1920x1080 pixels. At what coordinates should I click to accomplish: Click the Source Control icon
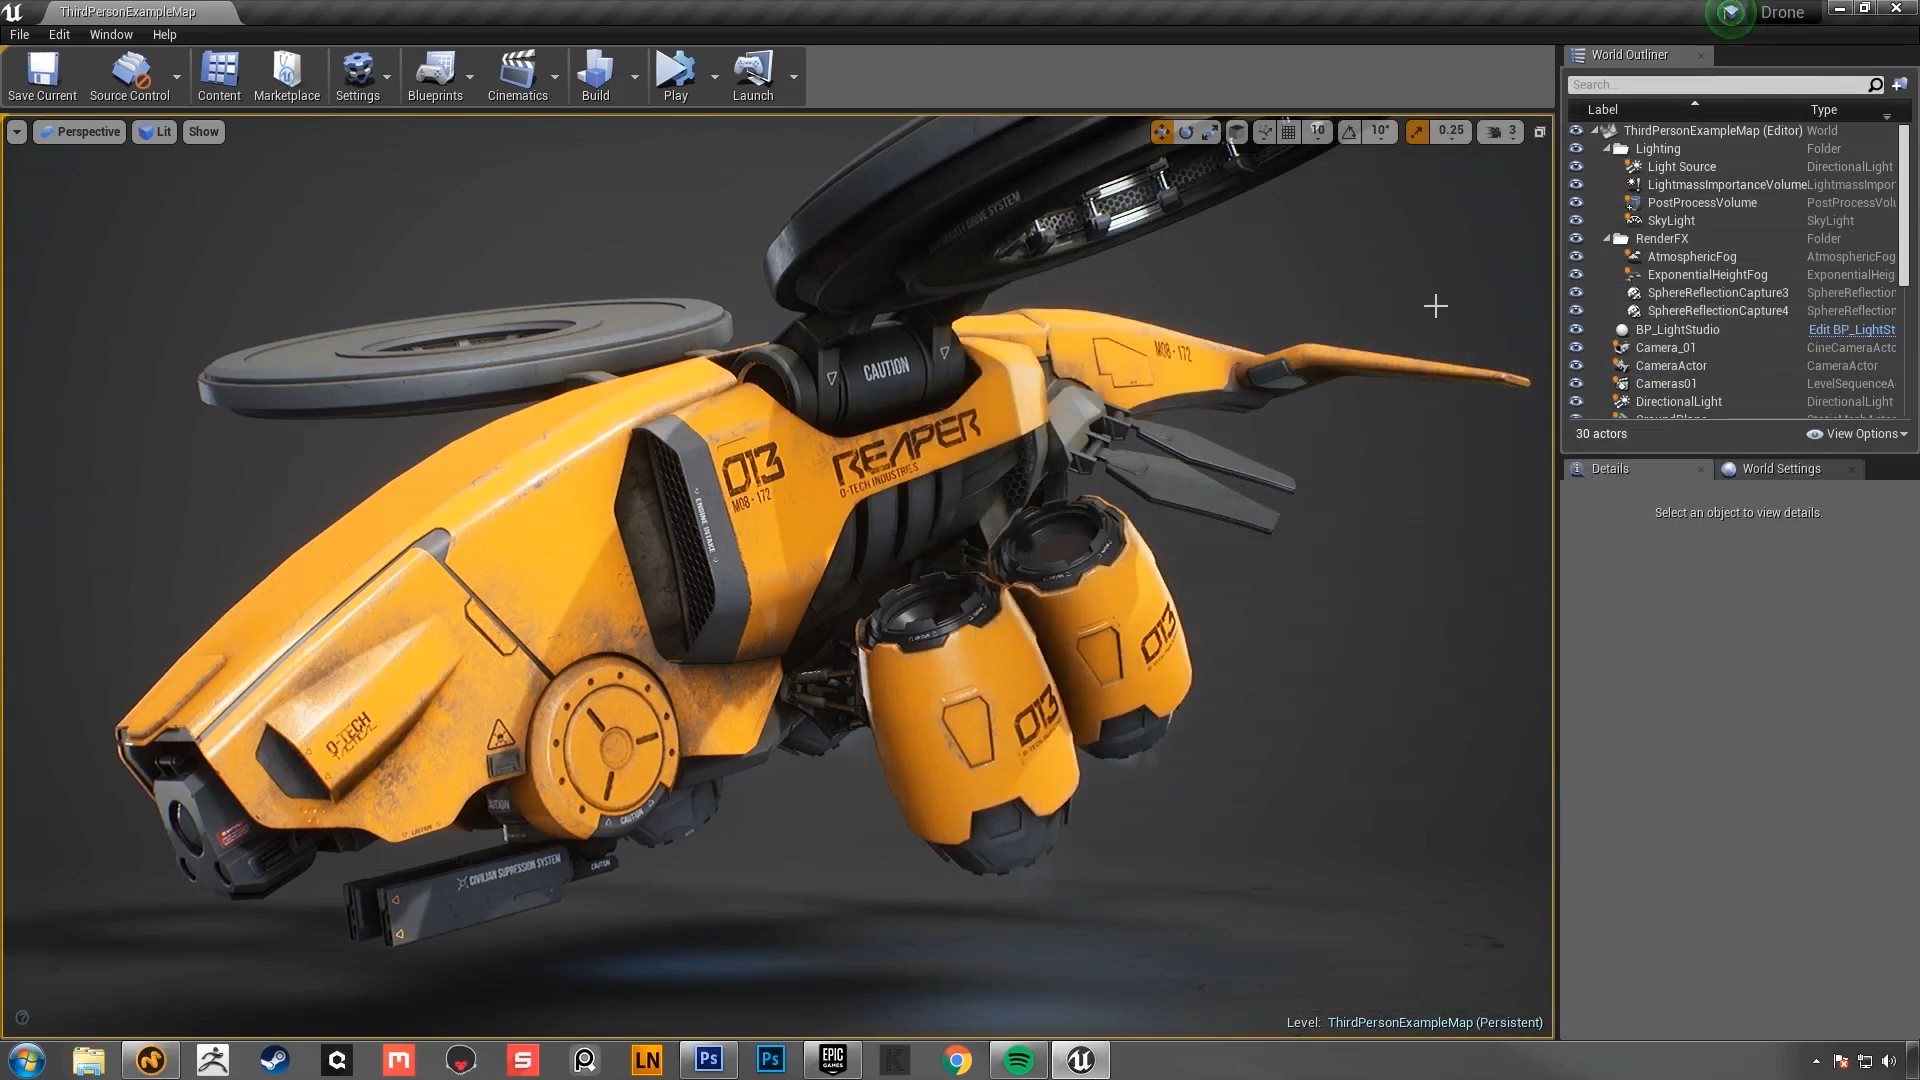tap(130, 70)
